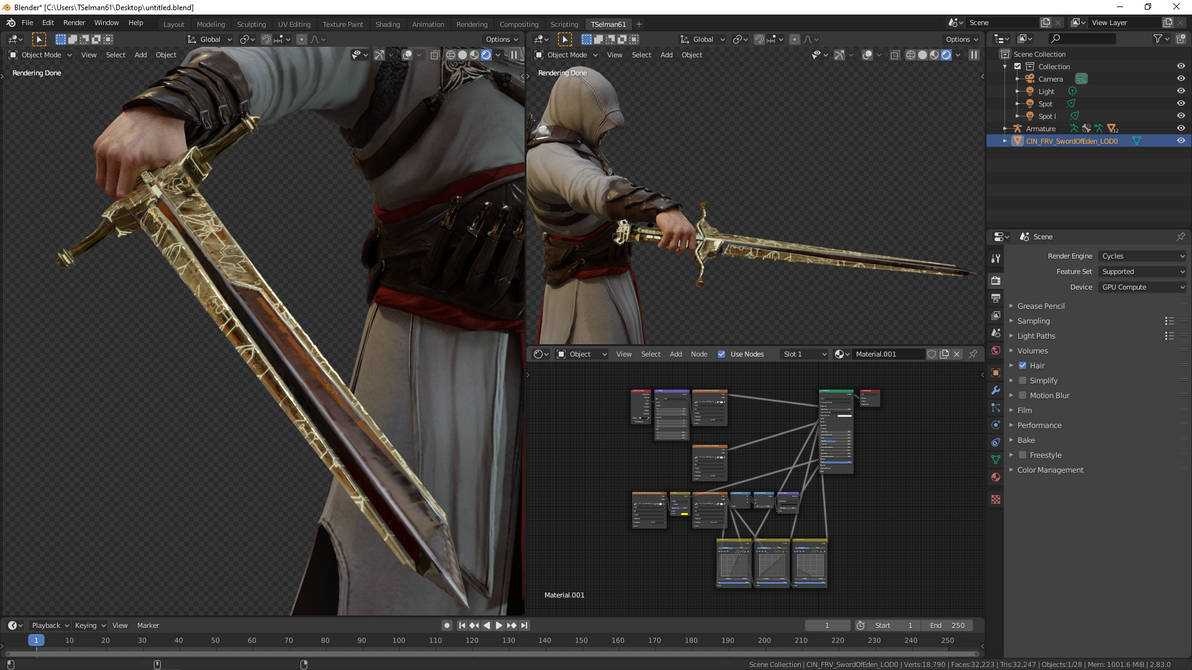Select wireframe shading in right viewport
Screen dimensions: 1192x670
coord(910,55)
